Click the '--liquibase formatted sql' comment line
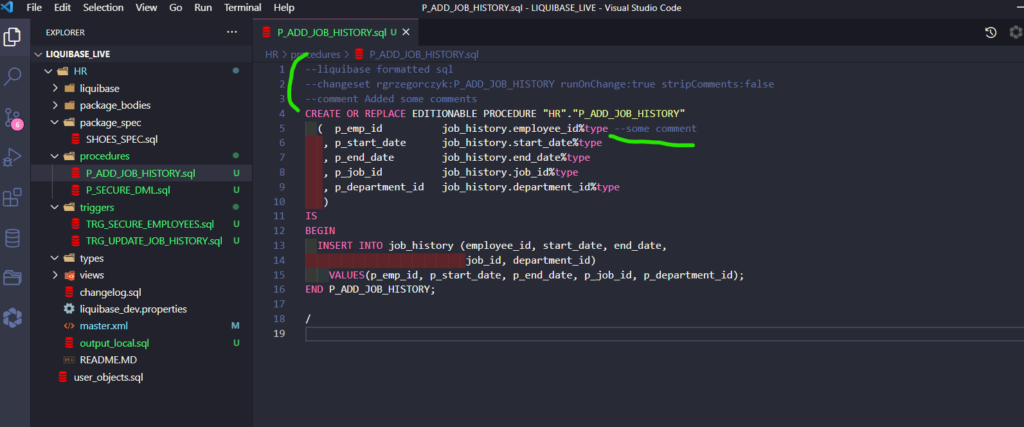This screenshot has height=427, width=1024. click(x=379, y=69)
